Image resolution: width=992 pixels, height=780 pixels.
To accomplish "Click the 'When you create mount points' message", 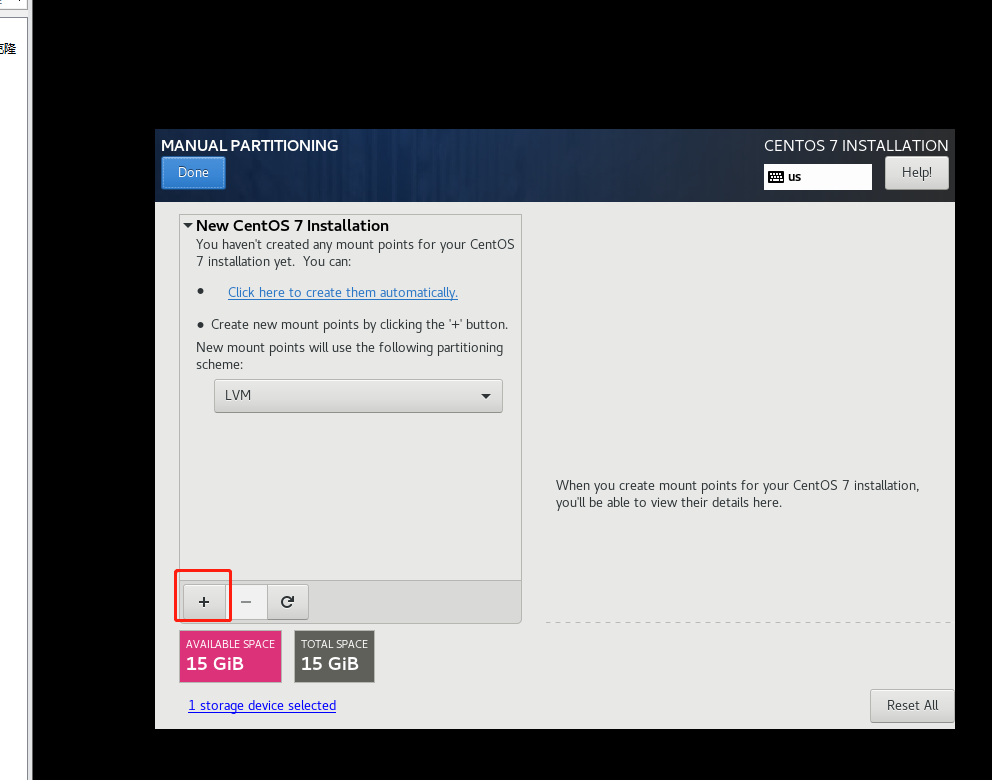I will (x=738, y=493).
